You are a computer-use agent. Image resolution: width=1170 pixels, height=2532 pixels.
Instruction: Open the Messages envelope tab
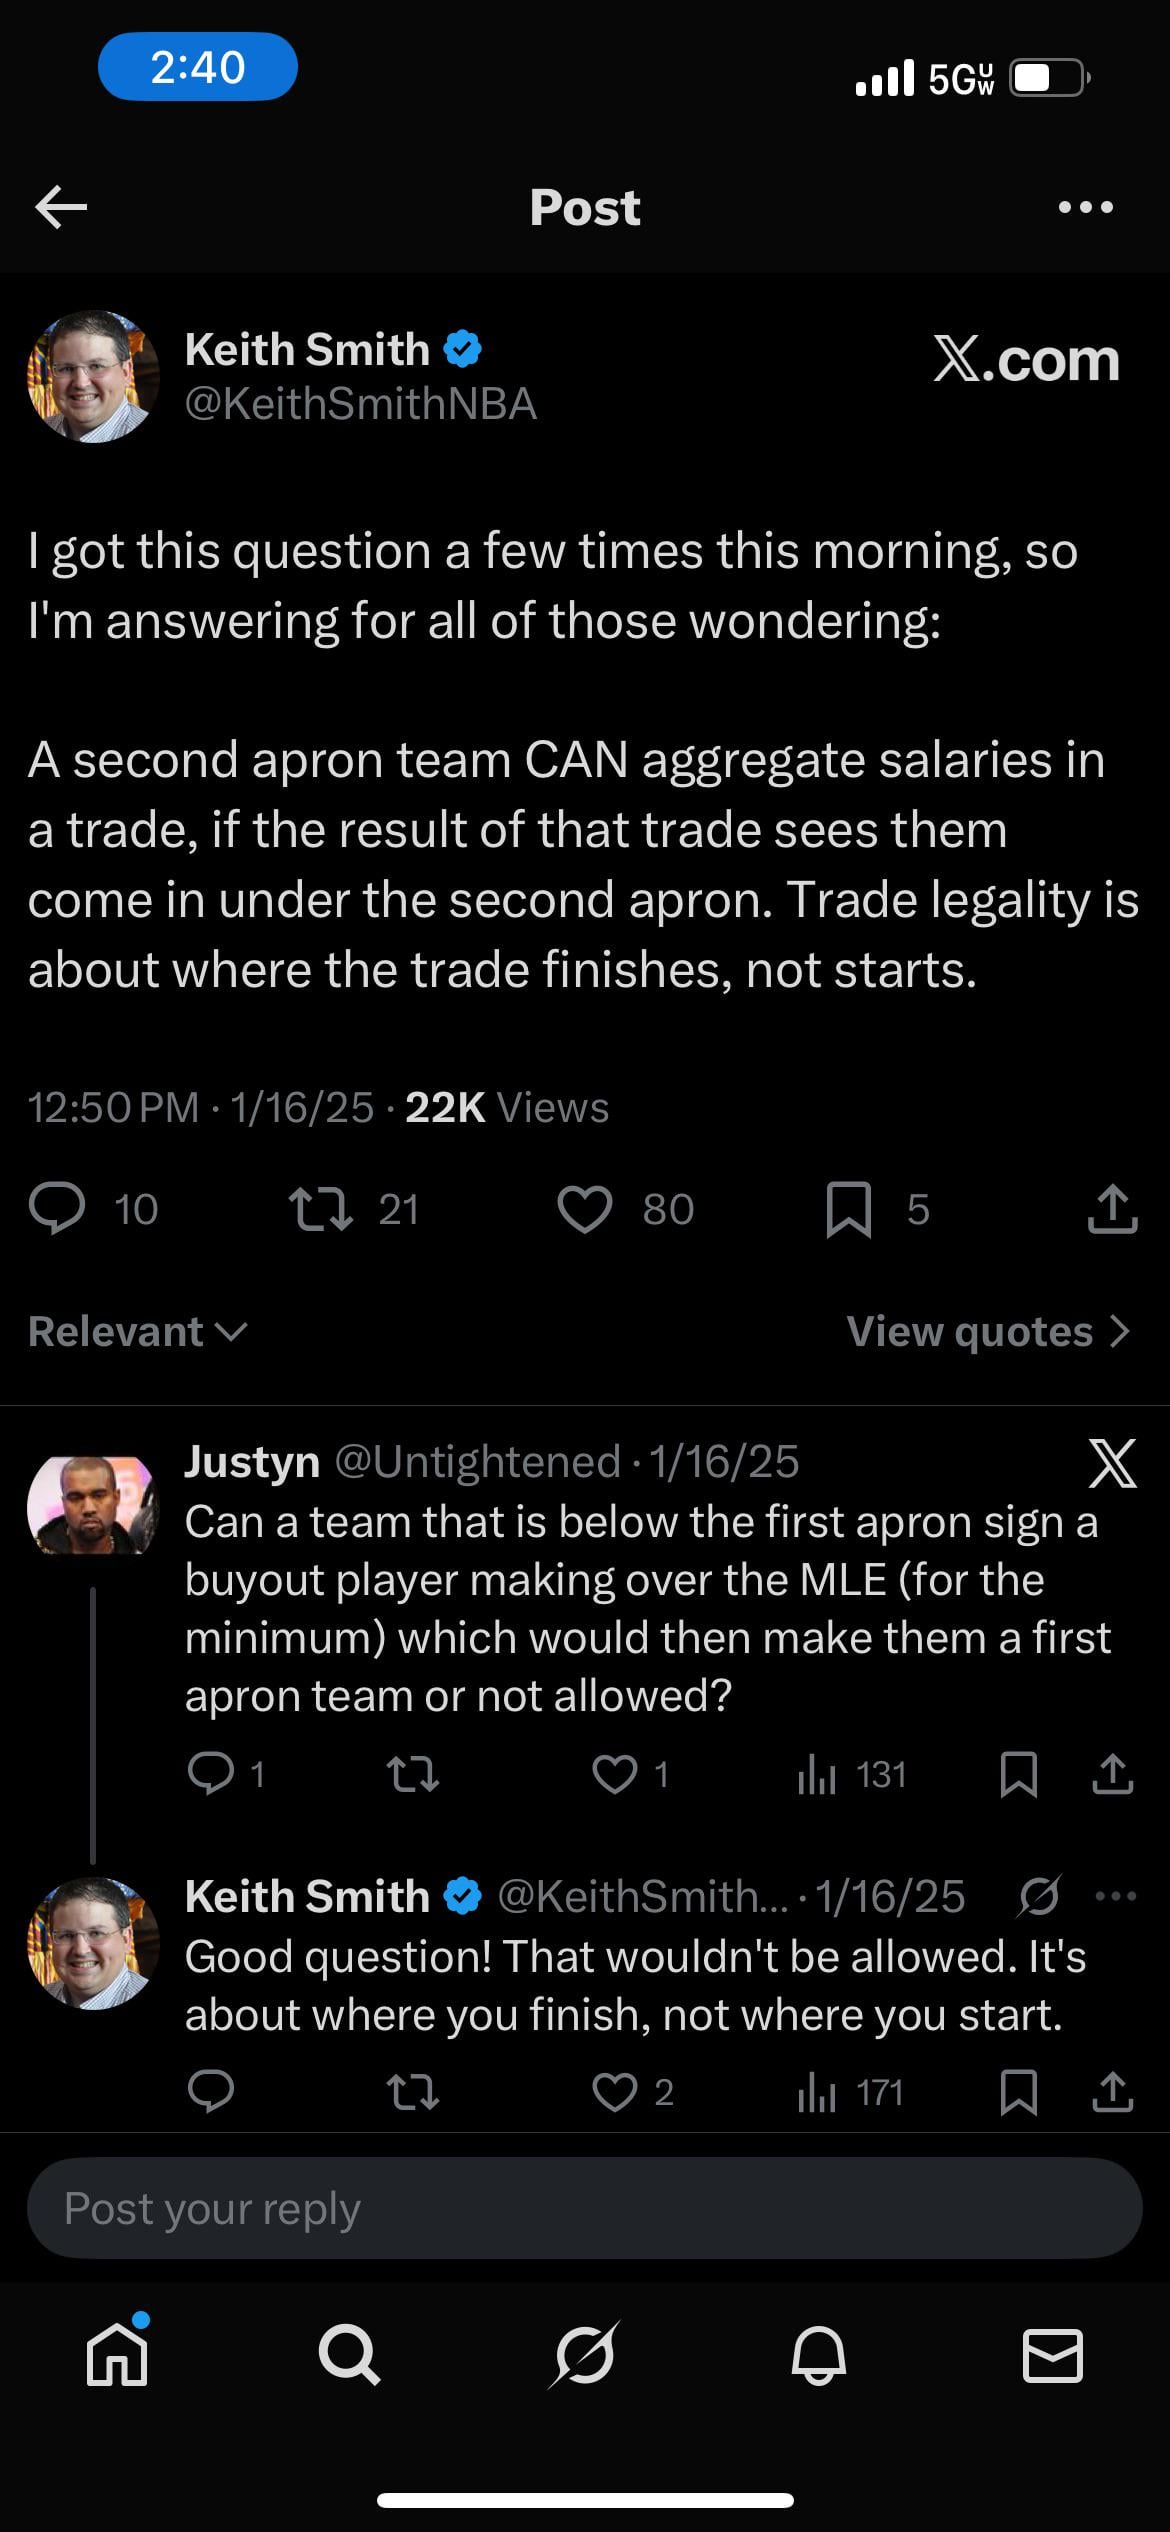tap(1052, 2356)
